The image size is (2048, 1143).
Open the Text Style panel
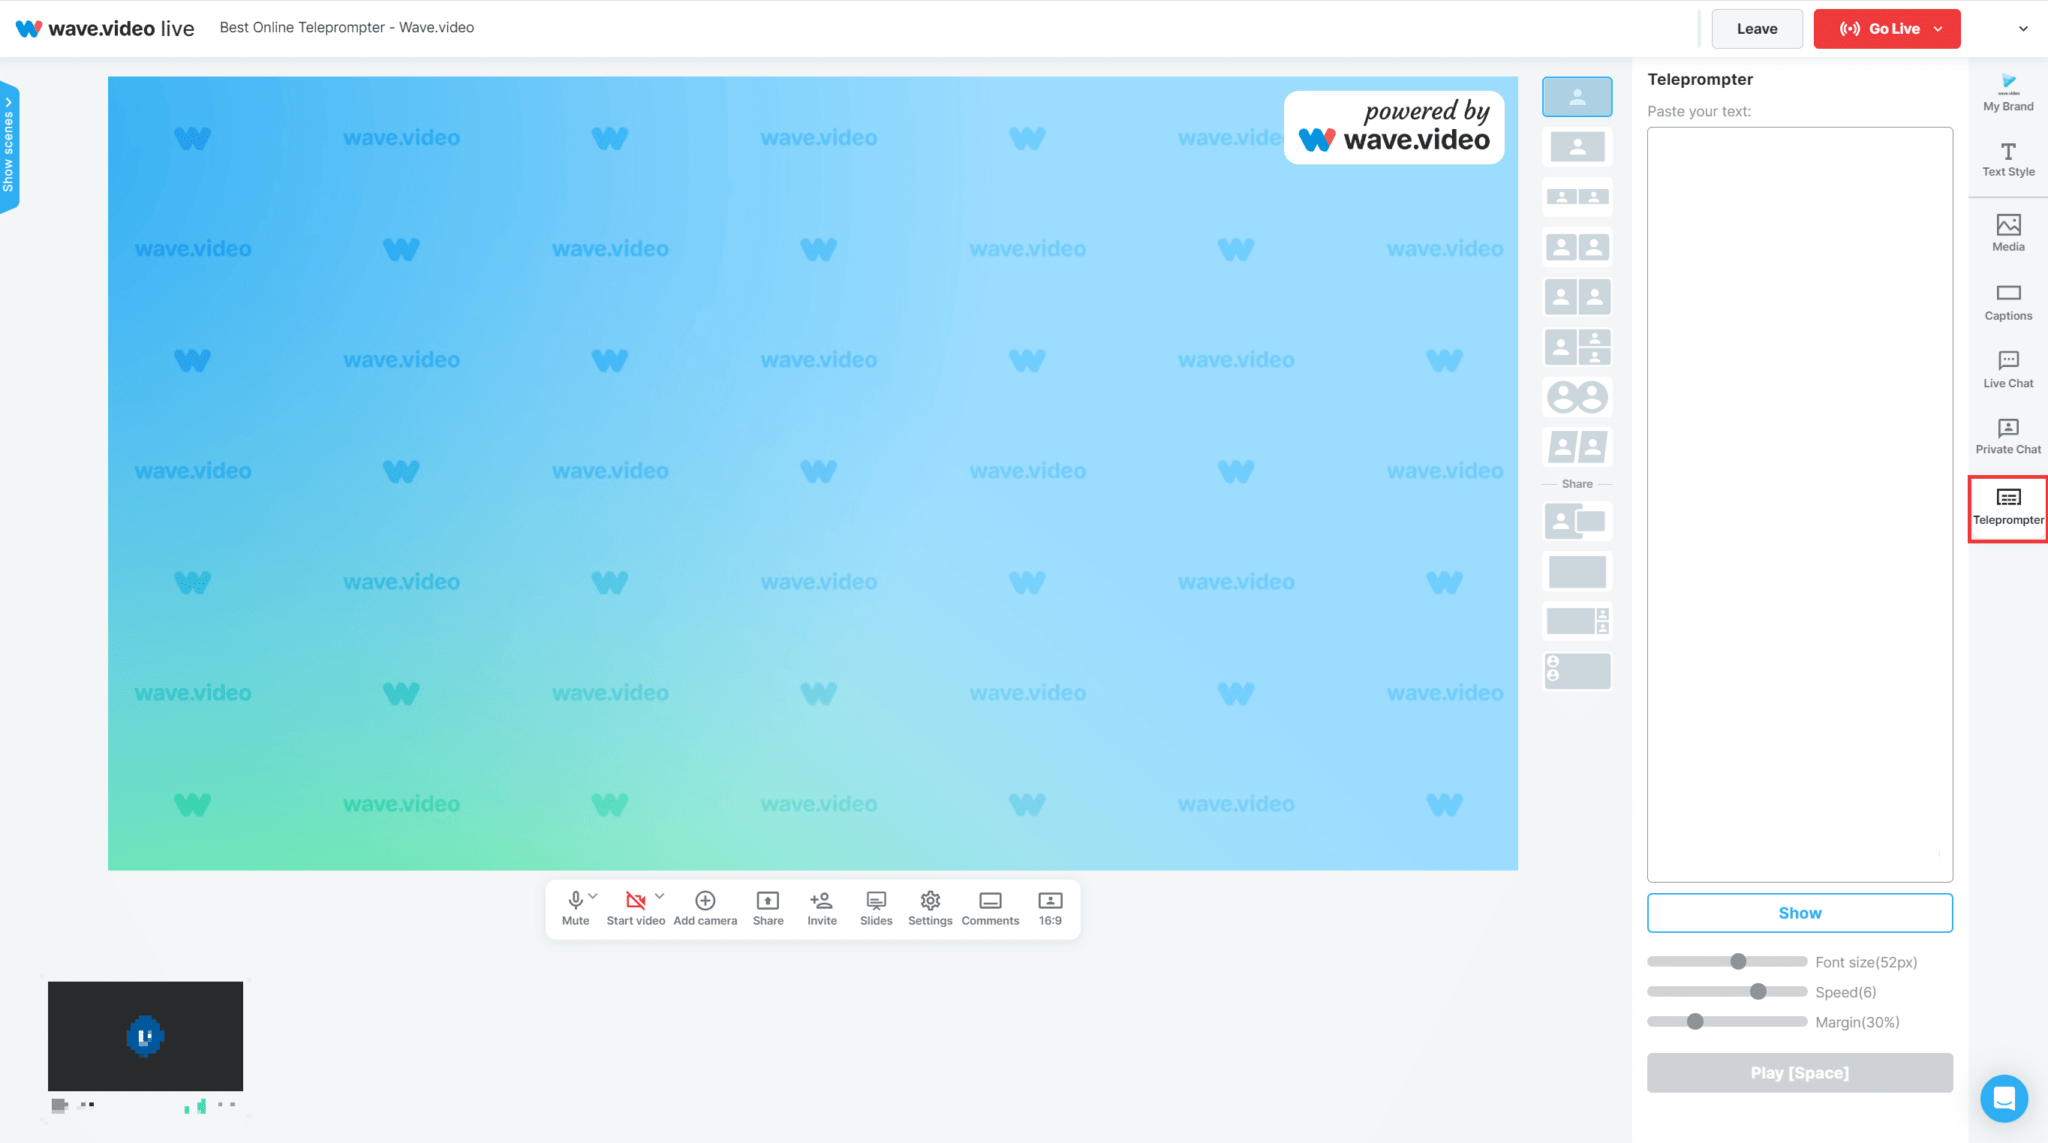[x=2008, y=158]
